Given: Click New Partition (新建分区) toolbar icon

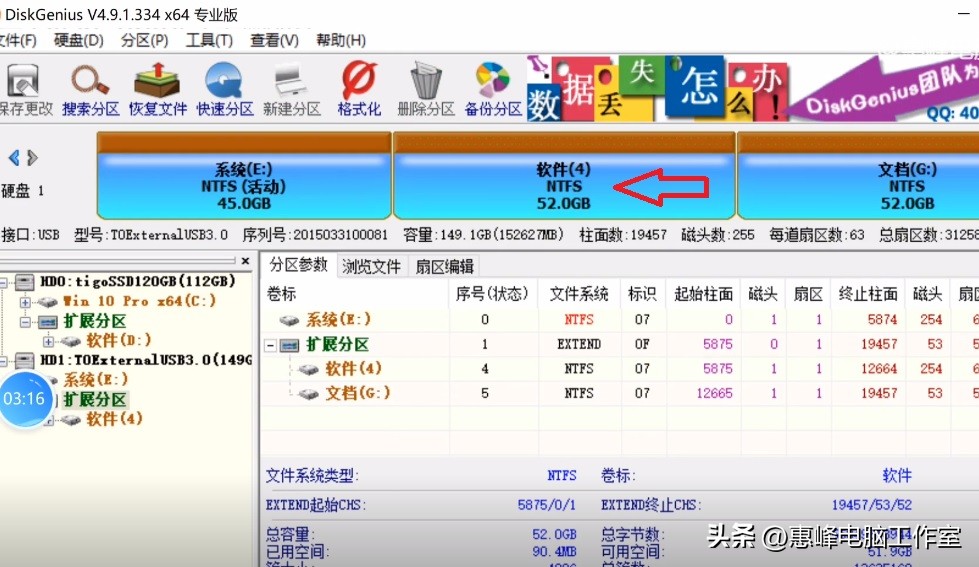Looking at the screenshot, I should (292, 91).
